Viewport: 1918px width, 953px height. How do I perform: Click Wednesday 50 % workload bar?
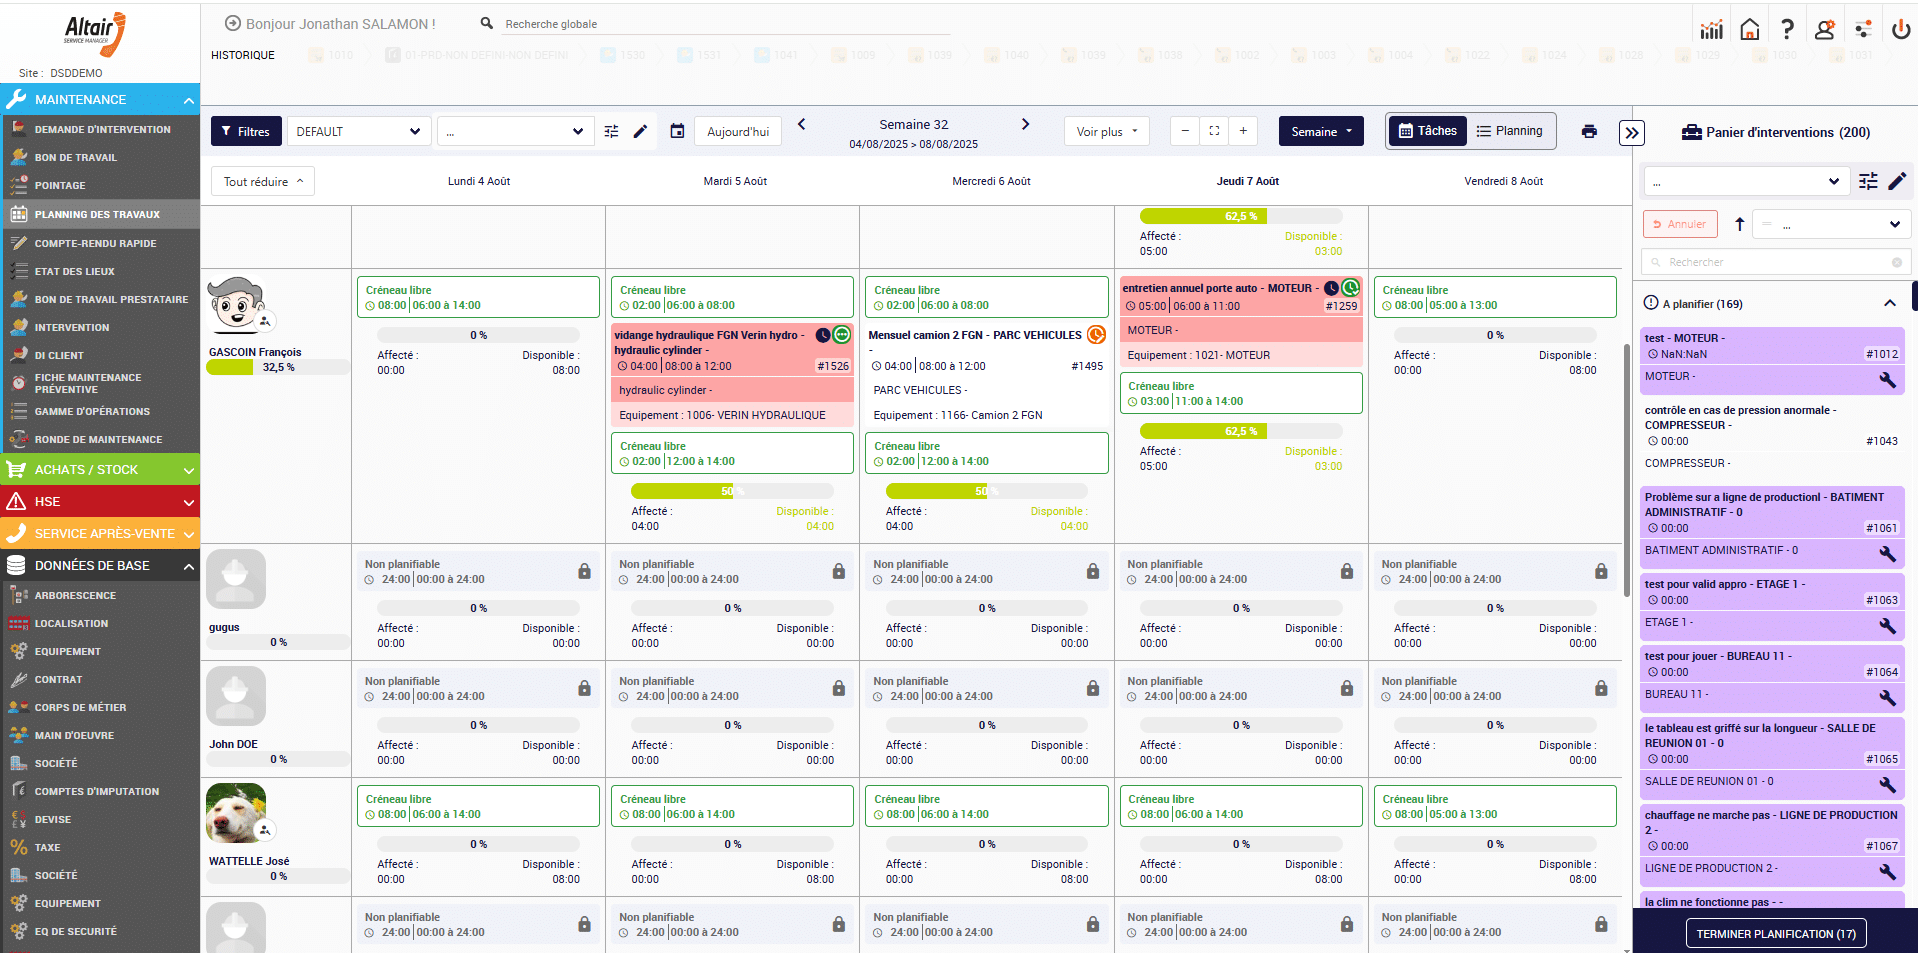pyautogui.click(x=986, y=491)
